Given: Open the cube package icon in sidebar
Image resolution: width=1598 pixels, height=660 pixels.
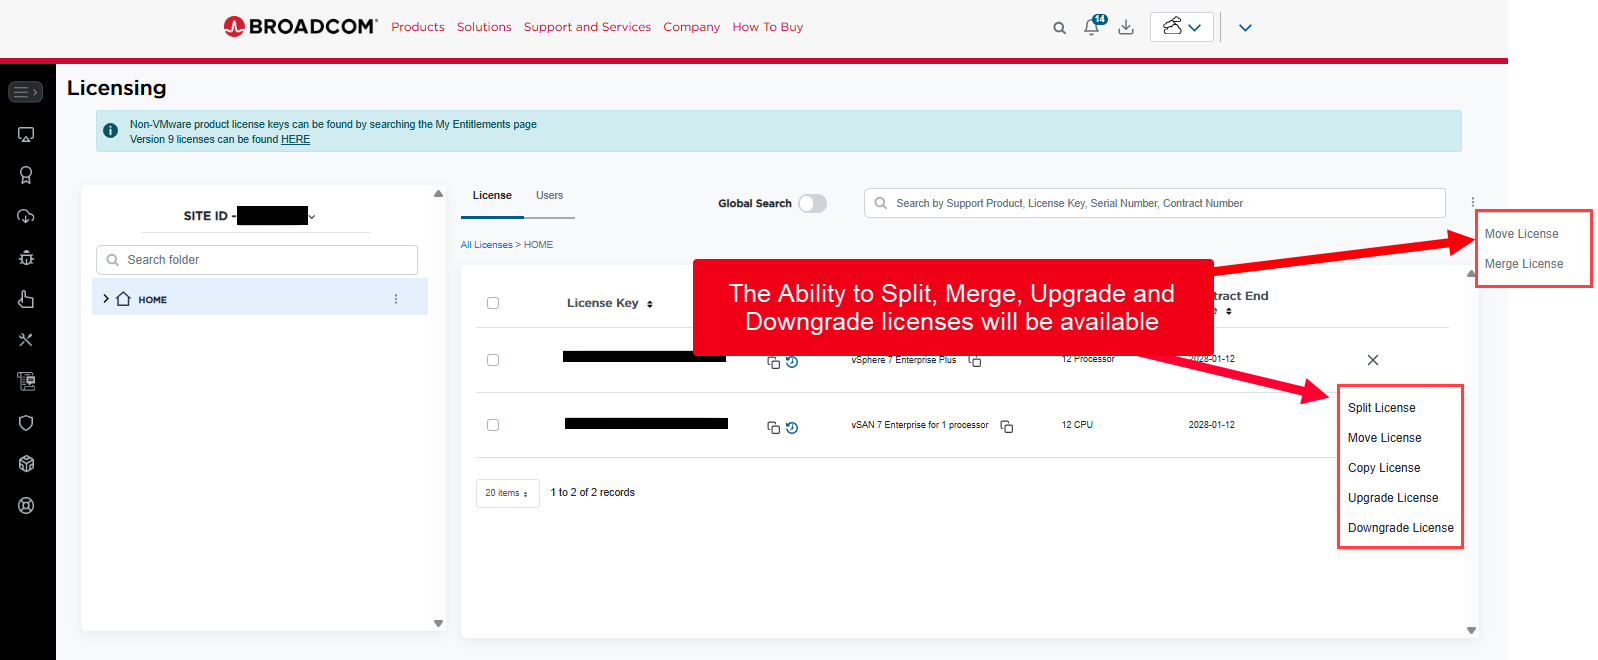Looking at the screenshot, I should pyautogui.click(x=26, y=464).
